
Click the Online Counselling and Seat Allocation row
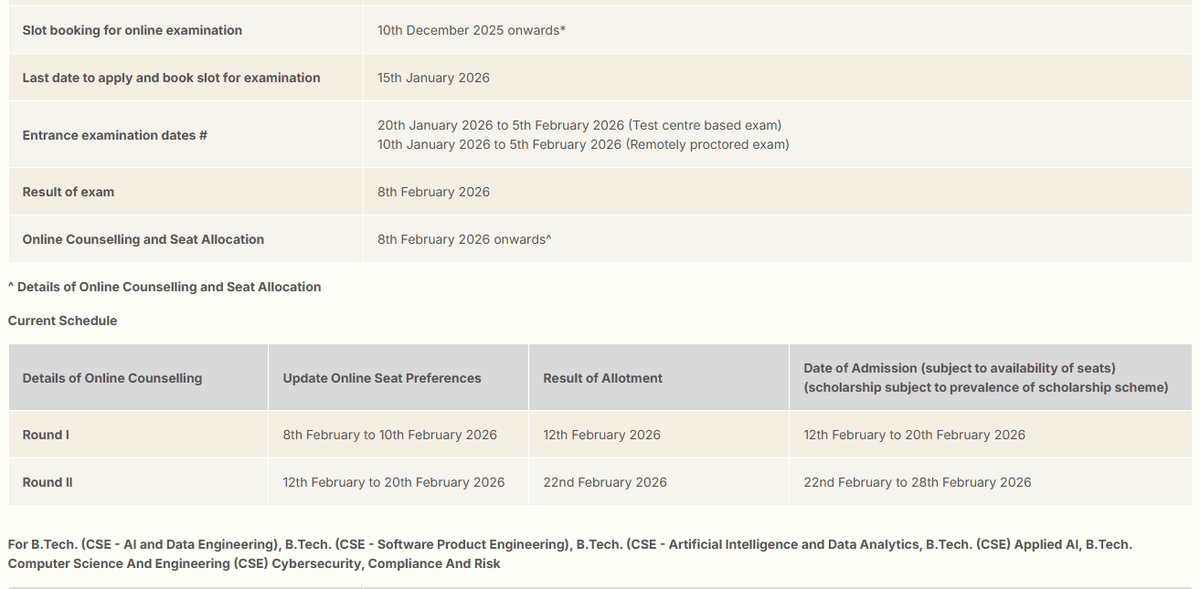click(144, 239)
